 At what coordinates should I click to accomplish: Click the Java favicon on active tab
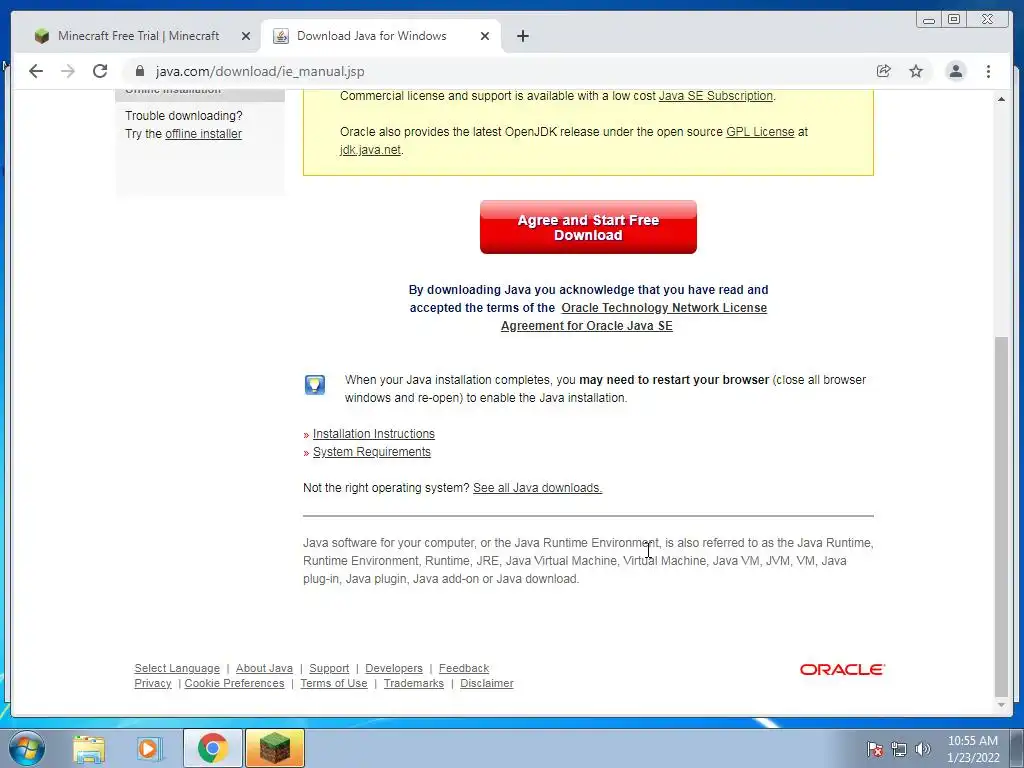tap(281, 36)
